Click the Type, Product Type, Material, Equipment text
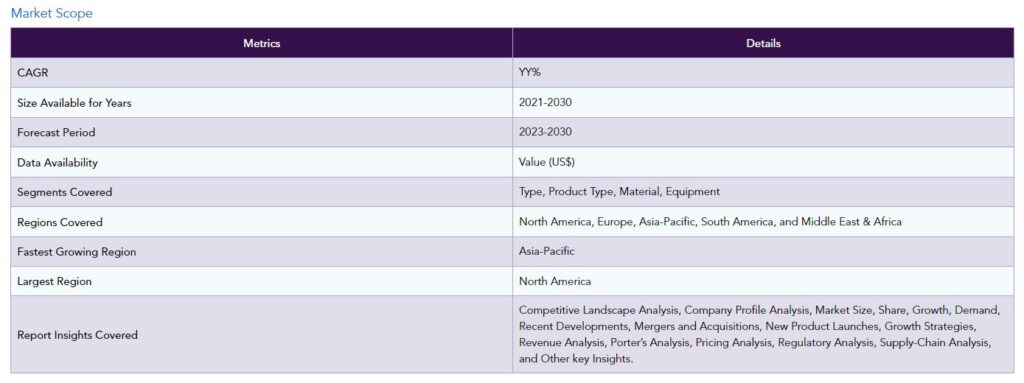 point(619,192)
